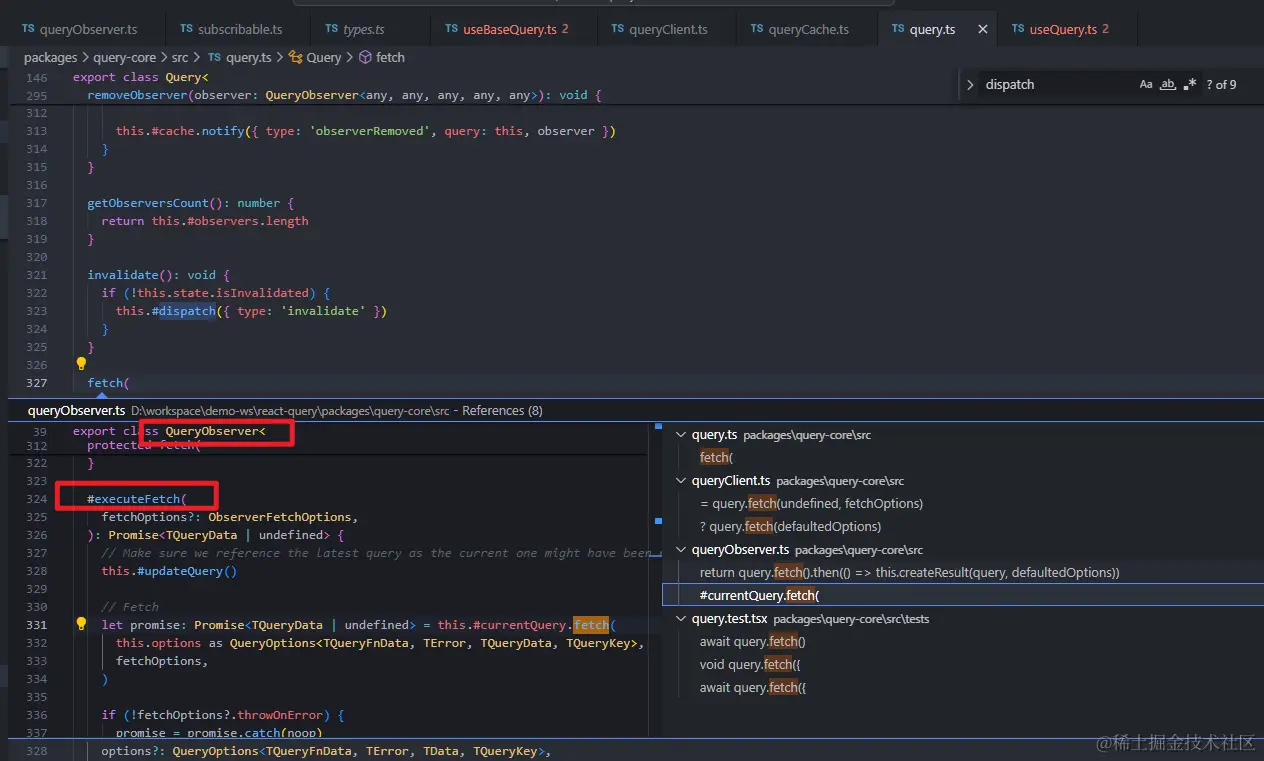Collapse the queryClient.ts references group
This screenshot has width=1264, height=761.
[681, 481]
